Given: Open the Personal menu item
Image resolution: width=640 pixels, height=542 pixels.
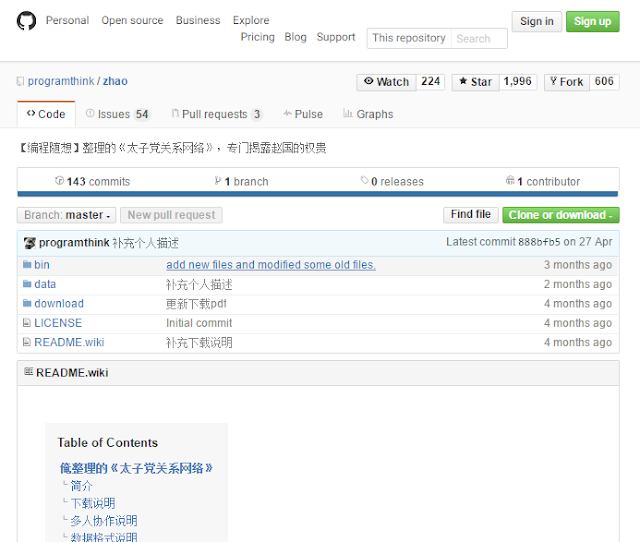Looking at the screenshot, I should 67,20.
